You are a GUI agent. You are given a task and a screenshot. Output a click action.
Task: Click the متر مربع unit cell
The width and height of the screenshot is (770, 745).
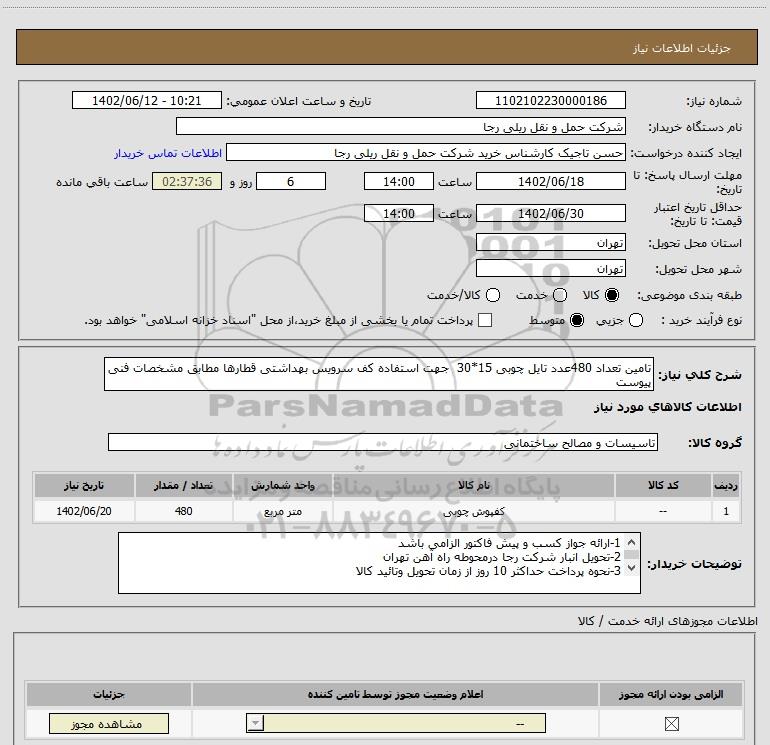click(283, 511)
